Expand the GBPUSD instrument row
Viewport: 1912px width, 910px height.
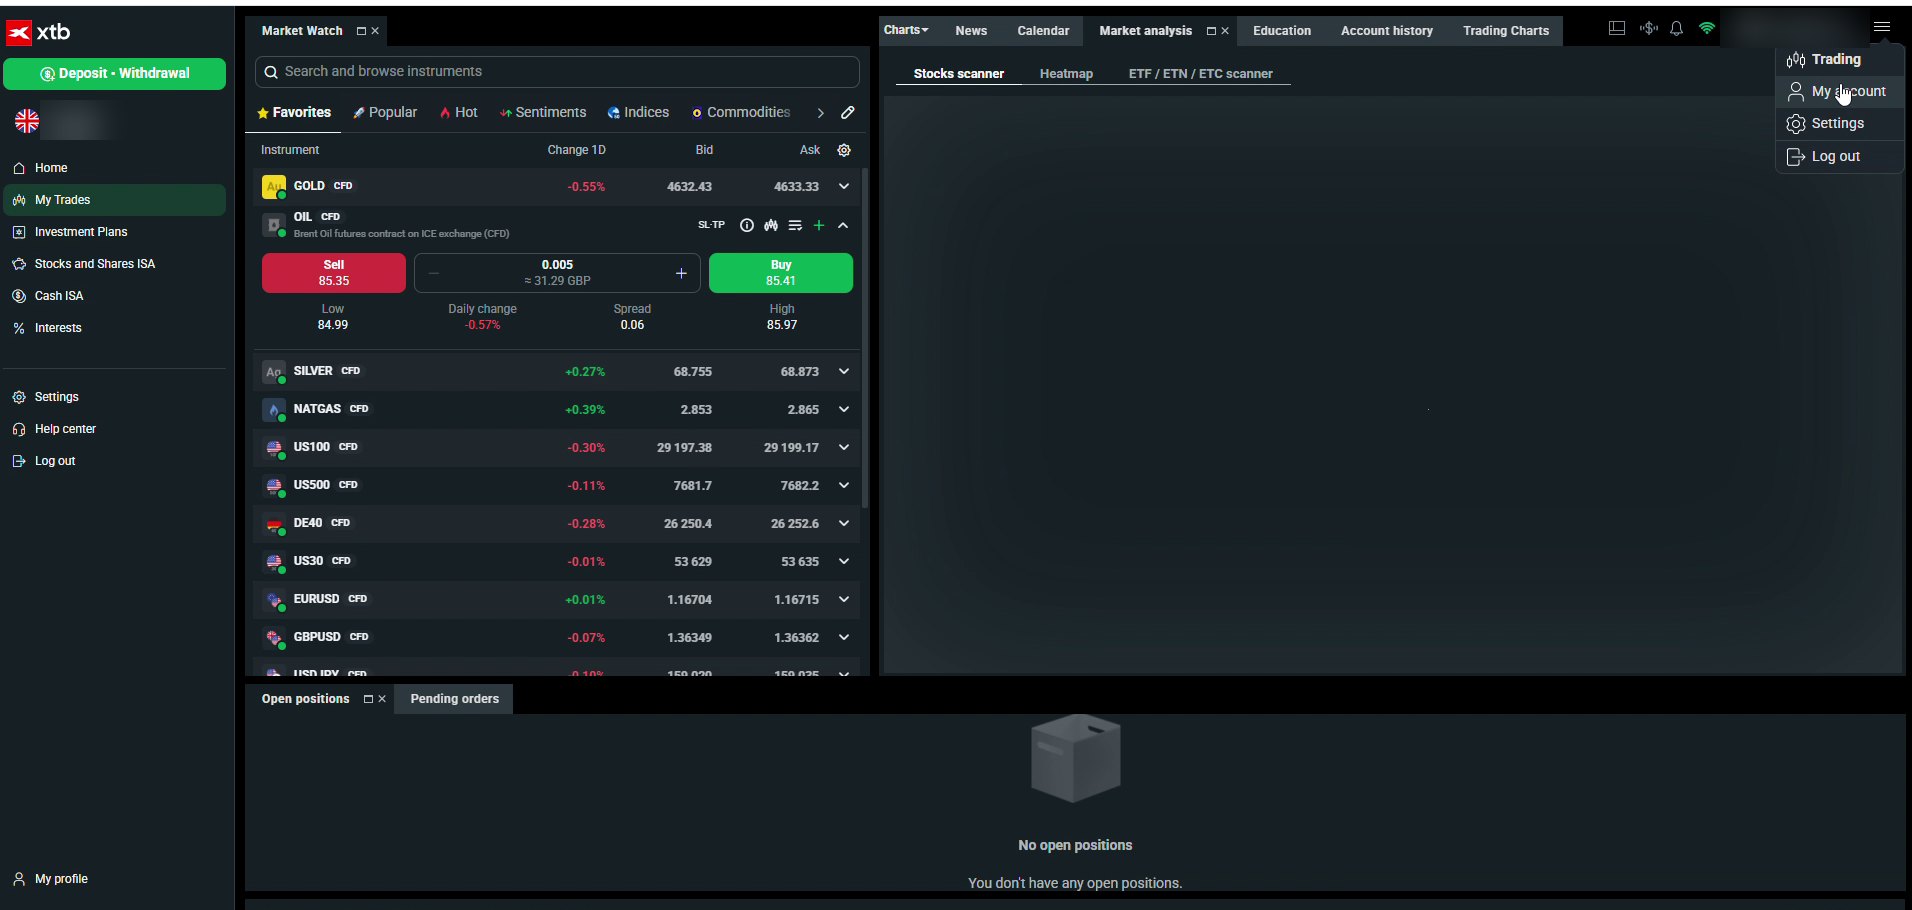pos(844,638)
